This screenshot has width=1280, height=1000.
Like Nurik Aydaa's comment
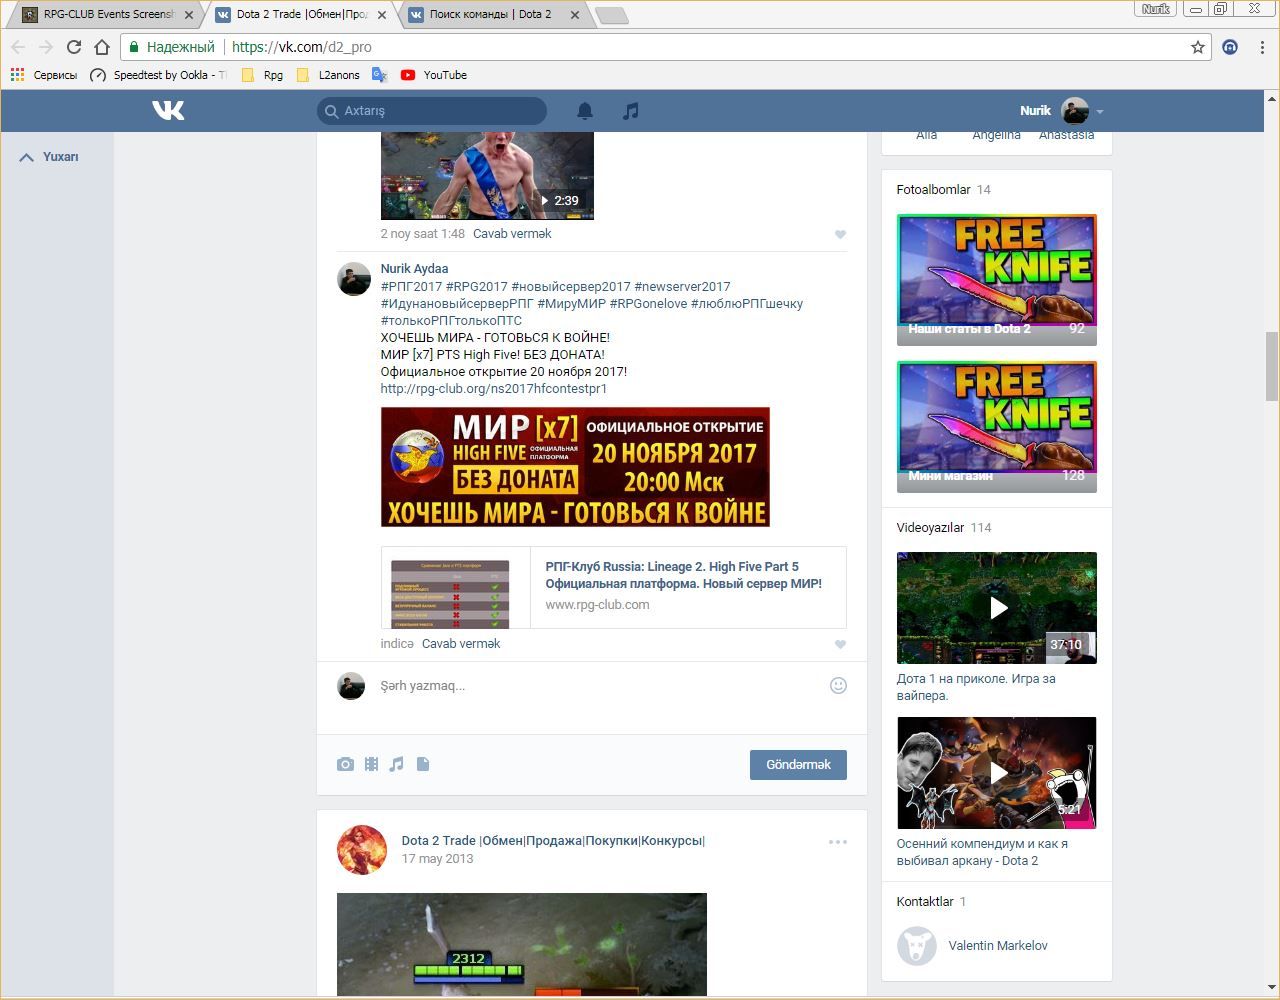click(x=840, y=644)
